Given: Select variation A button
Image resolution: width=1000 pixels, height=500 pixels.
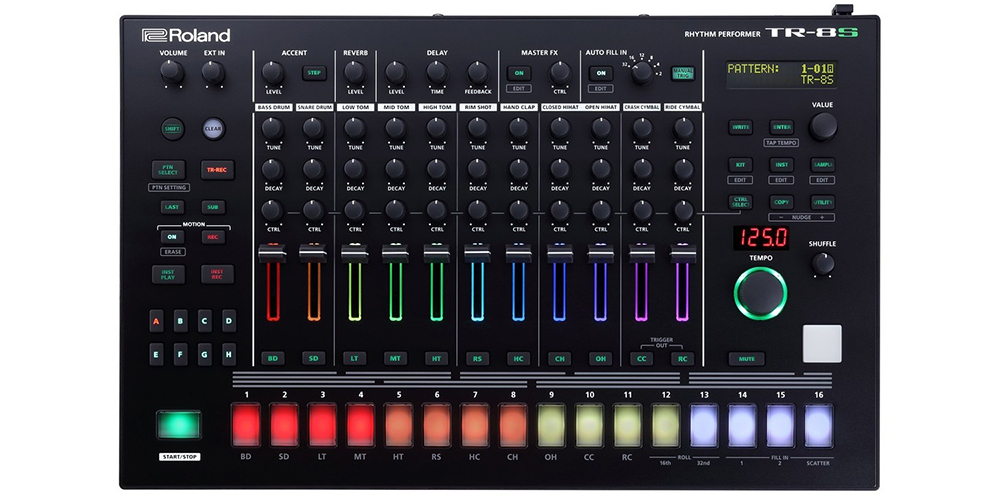Looking at the screenshot, I should coord(155,321).
